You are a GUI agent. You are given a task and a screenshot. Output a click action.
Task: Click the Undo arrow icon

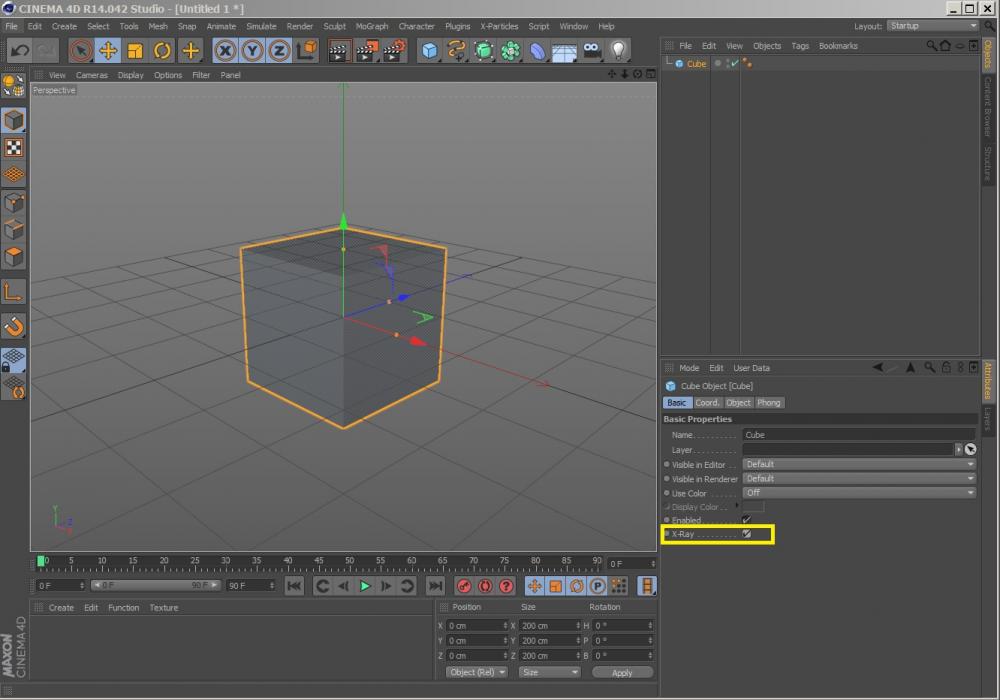[x=19, y=50]
